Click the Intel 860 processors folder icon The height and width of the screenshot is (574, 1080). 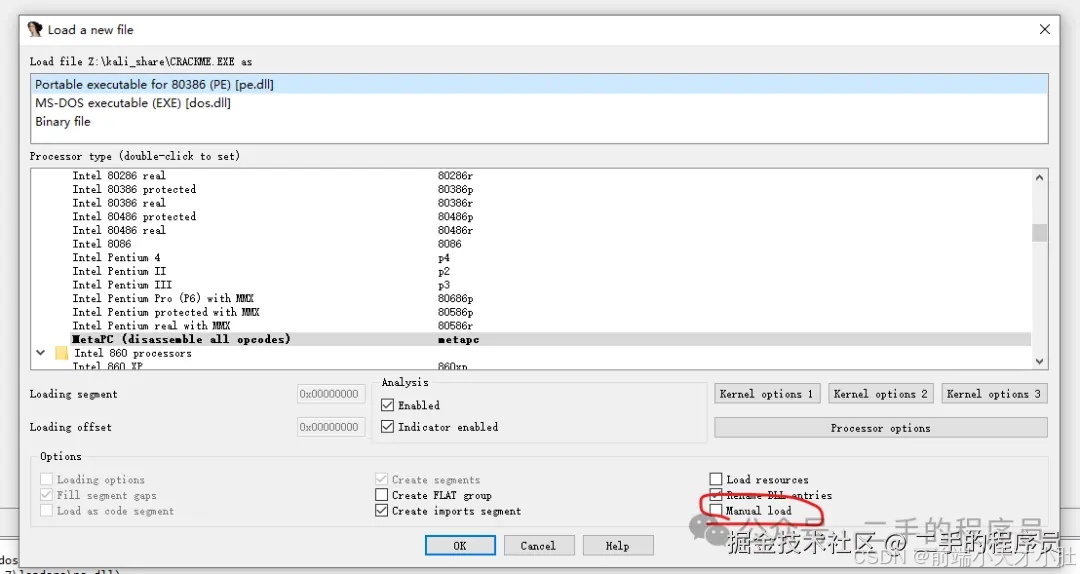pos(61,353)
